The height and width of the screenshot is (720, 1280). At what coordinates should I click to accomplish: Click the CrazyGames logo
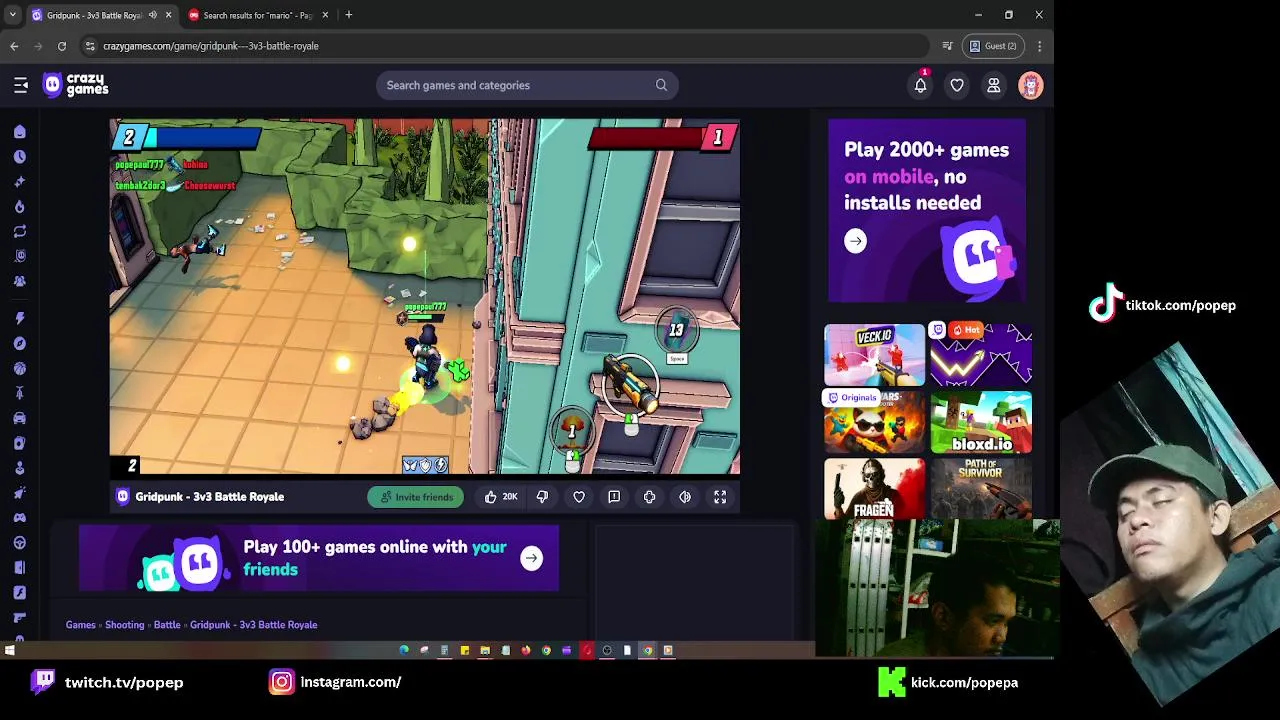pyautogui.click(x=76, y=85)
